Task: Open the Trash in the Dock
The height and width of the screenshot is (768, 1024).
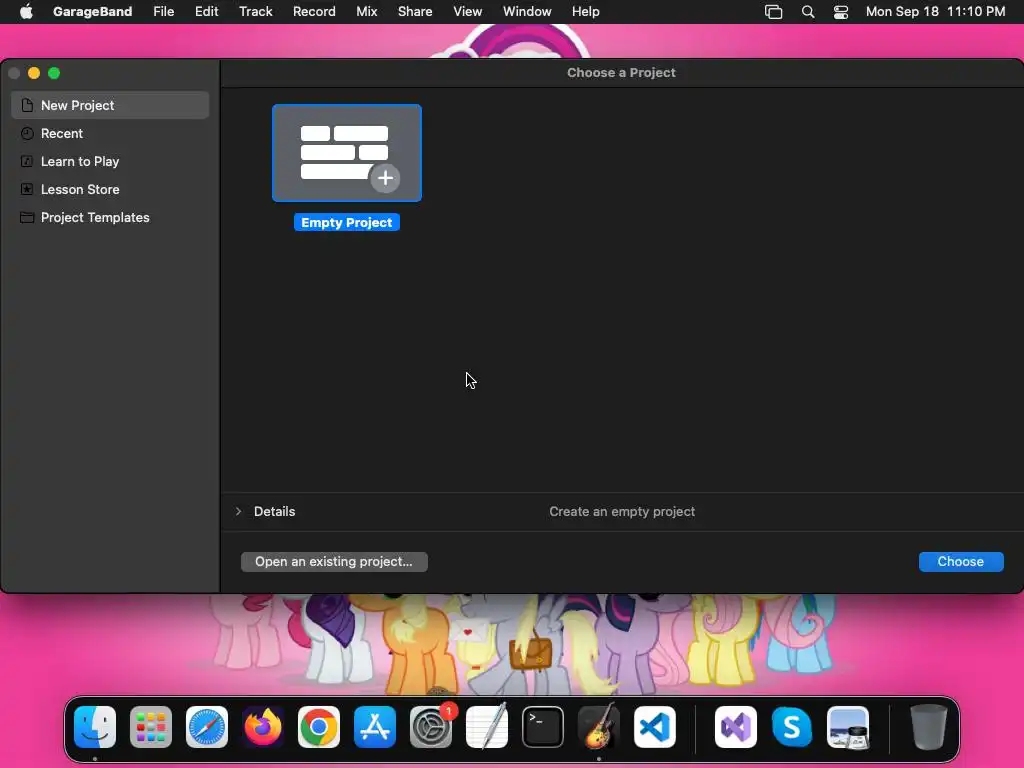Action: [929, 727]
